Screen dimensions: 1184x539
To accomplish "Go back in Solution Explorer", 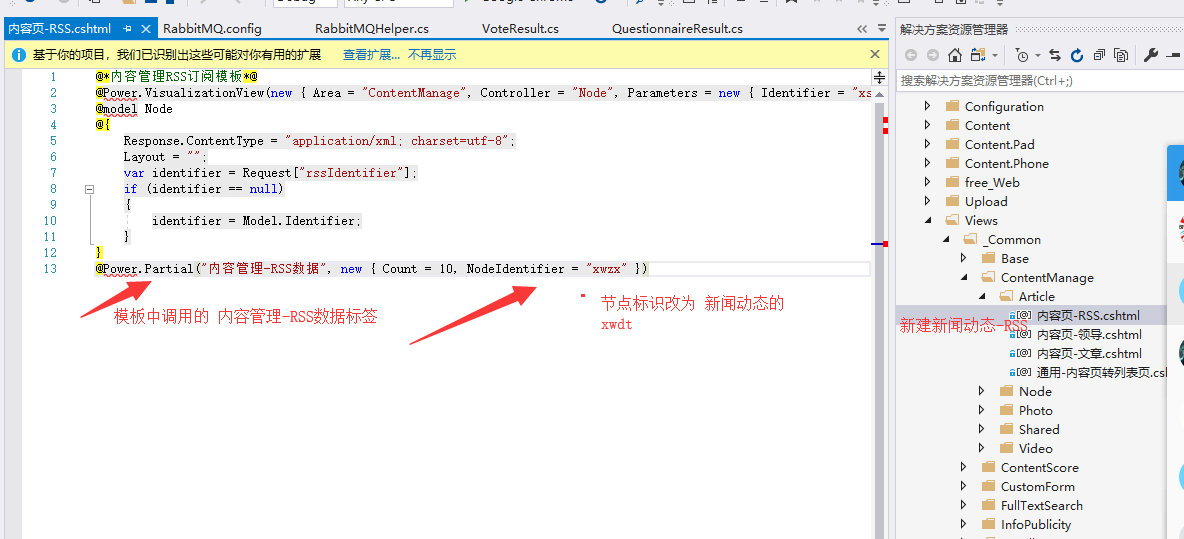I will (911, 55).
